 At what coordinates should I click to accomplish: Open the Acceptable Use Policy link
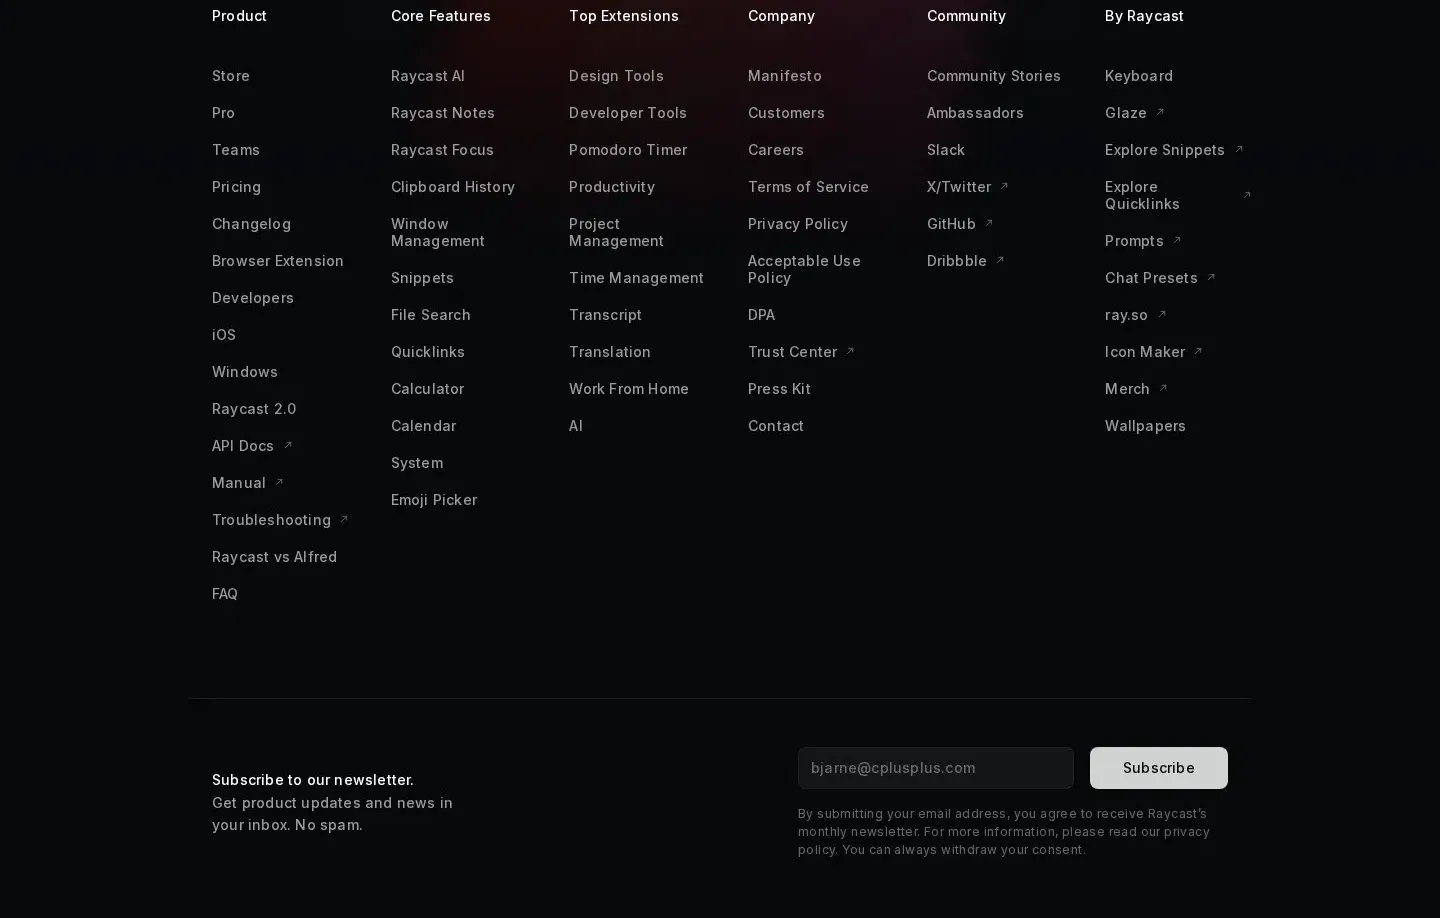[804, 269]
